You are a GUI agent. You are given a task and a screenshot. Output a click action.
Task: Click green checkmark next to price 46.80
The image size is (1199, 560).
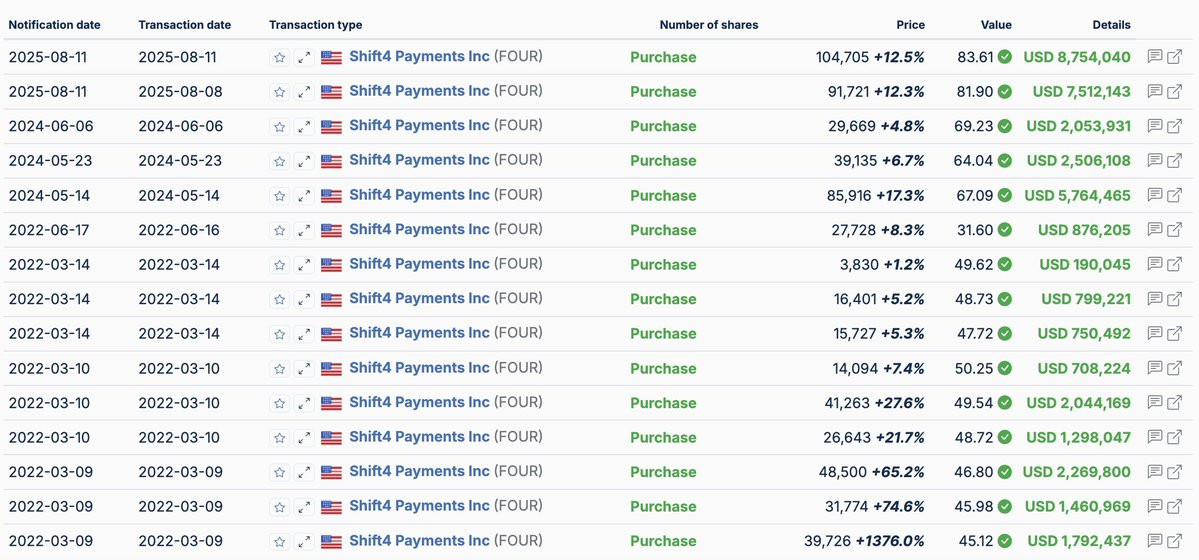(1005, 472)
